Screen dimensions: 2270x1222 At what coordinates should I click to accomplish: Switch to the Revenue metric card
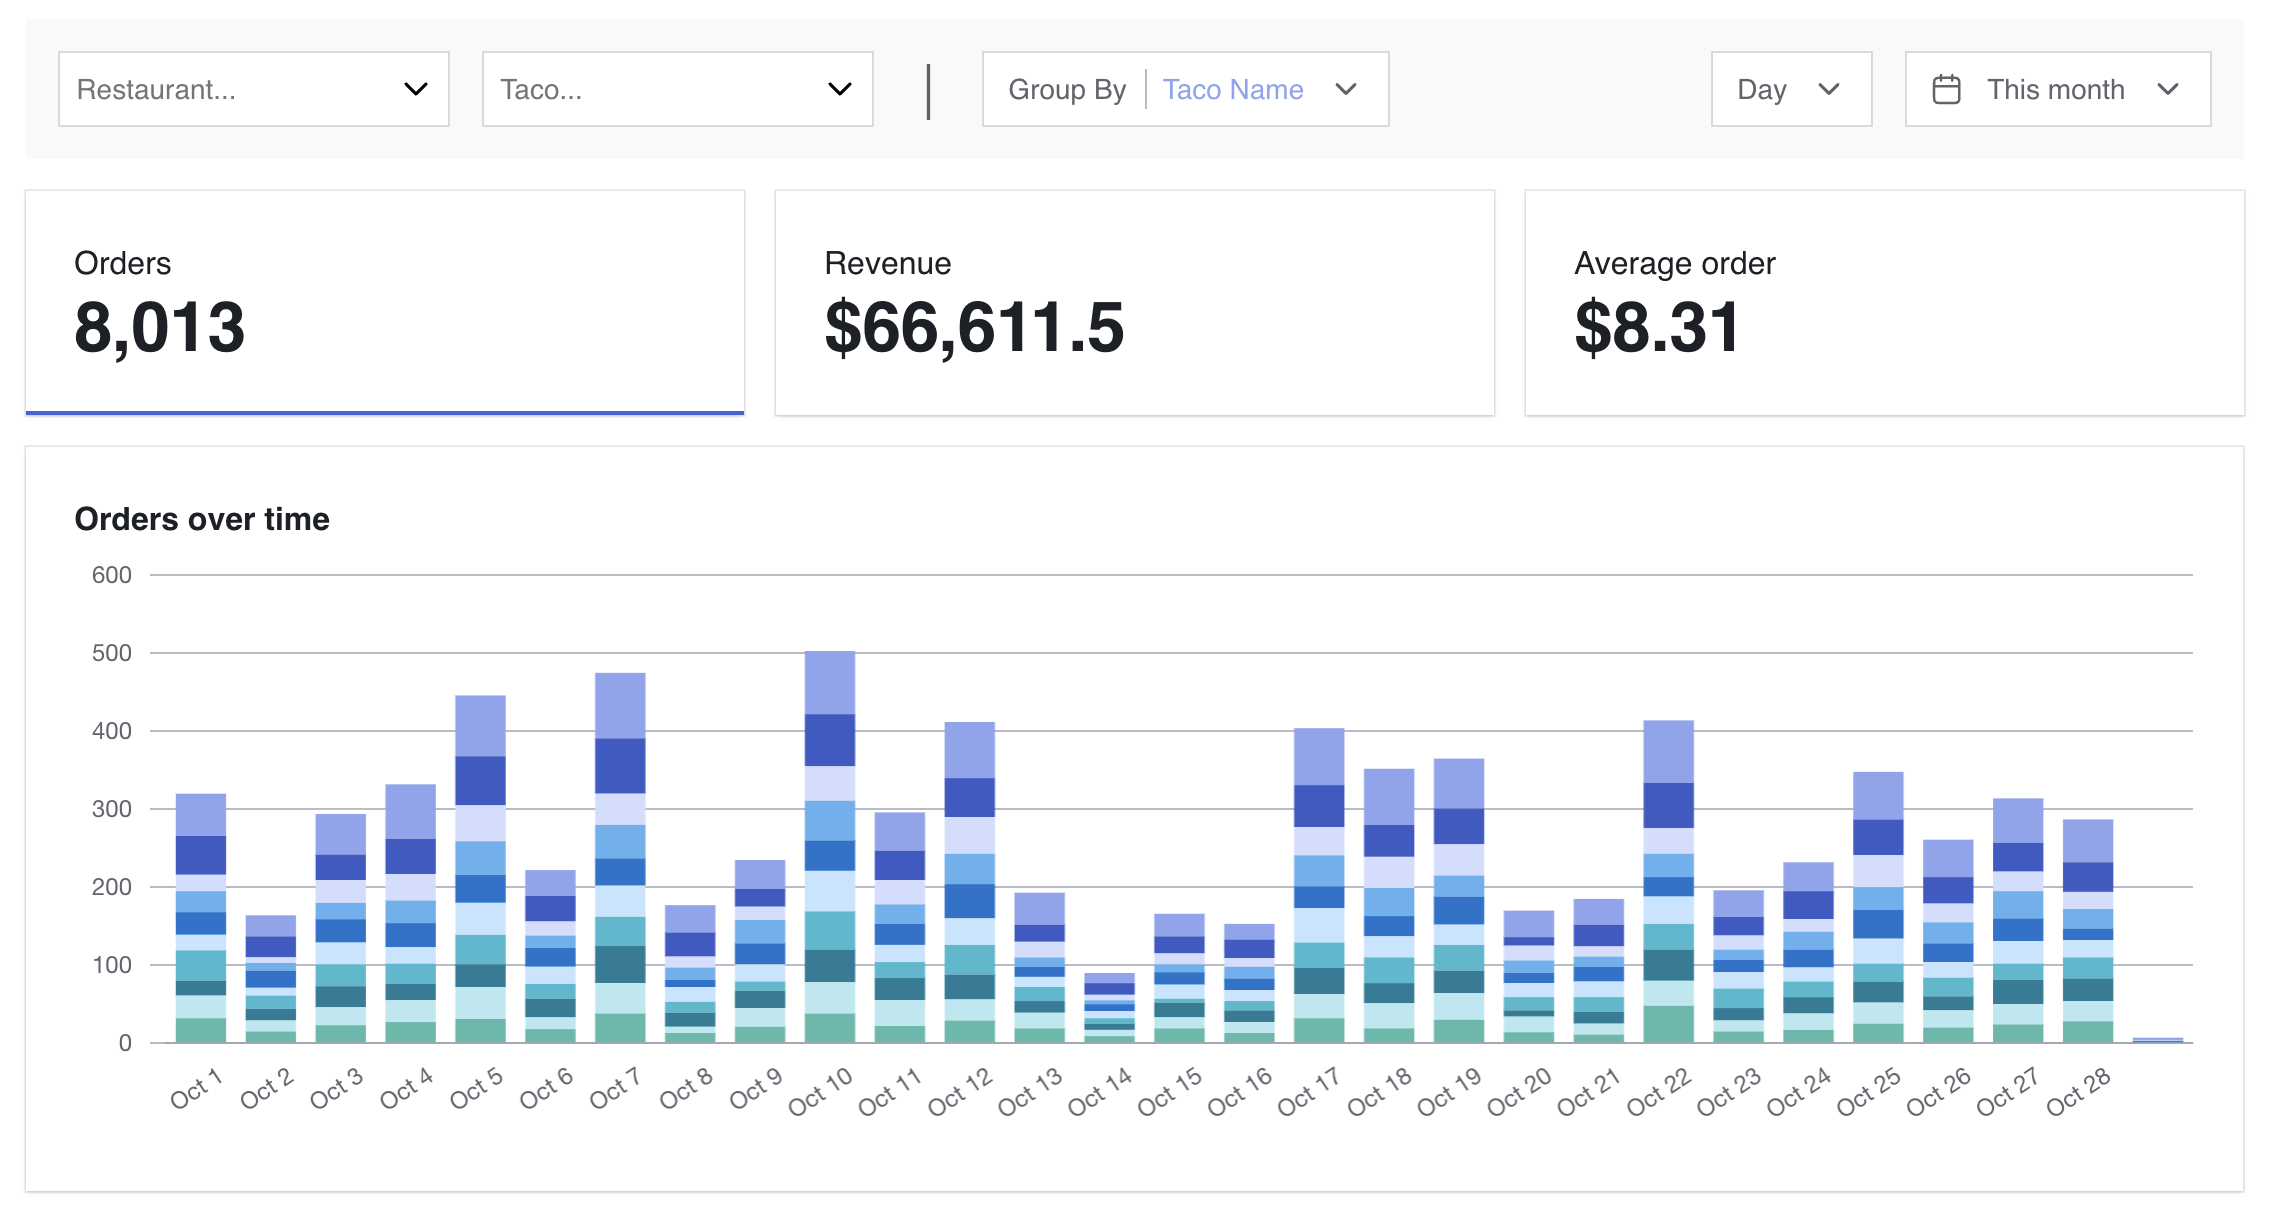[1134, 302]
